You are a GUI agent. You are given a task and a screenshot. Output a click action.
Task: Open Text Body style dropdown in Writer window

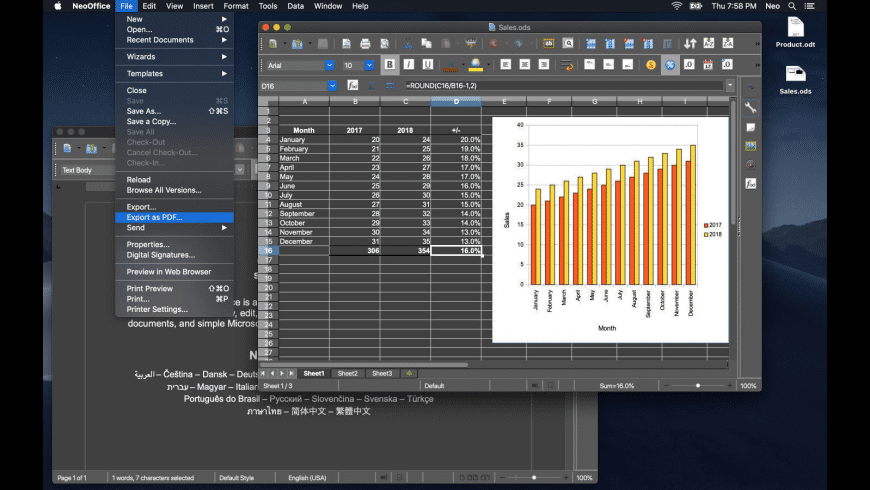pos(240,170)
